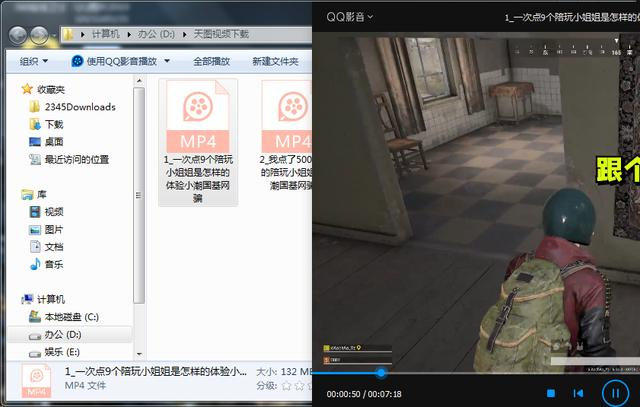Click the QQ影音 video playback area
The width and height of the screenshot is (640, 407).
(476, 202)
